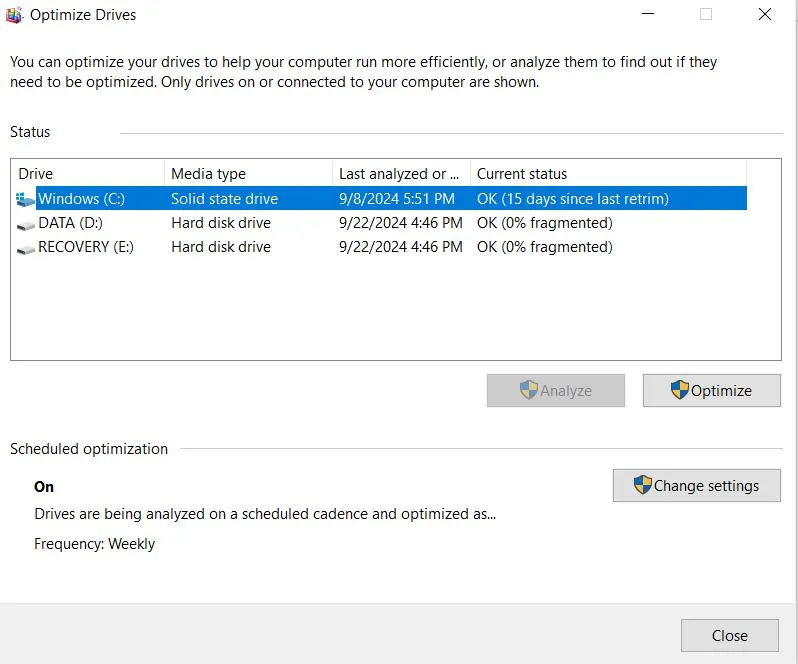Click the Status section heading
798x664 pixels.
[30, 132]
